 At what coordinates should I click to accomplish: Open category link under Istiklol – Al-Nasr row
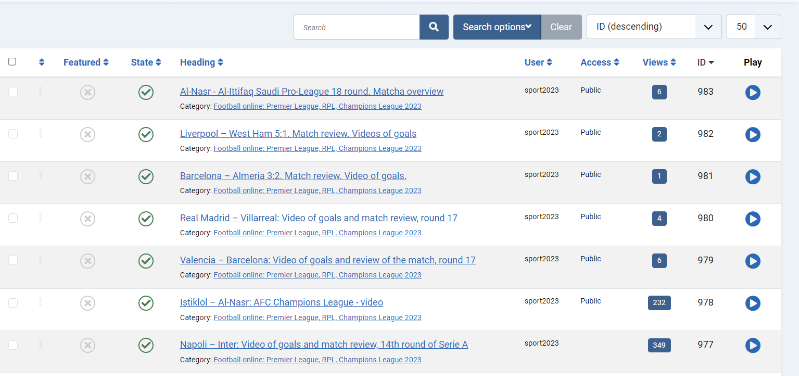tap(317, 317)
